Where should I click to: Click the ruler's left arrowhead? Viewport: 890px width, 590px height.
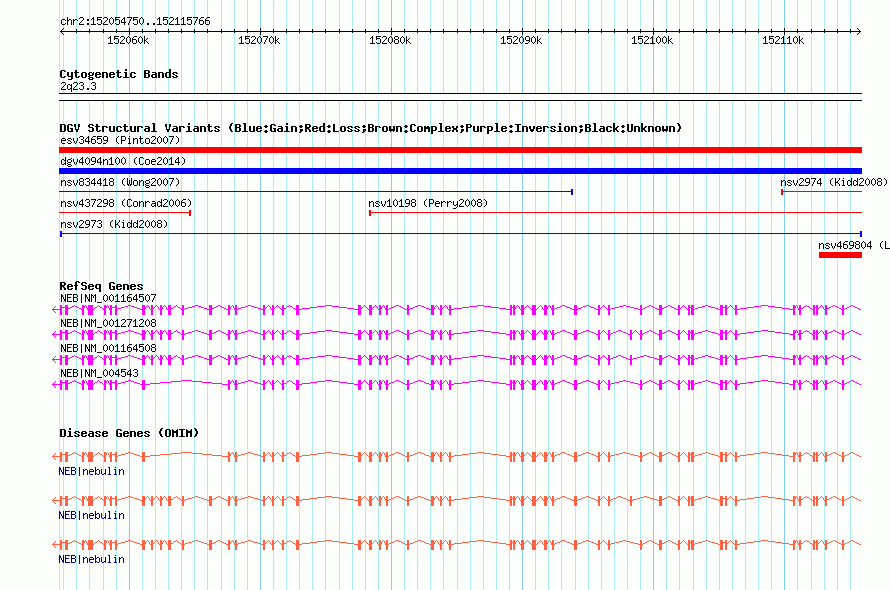[62, 32]
